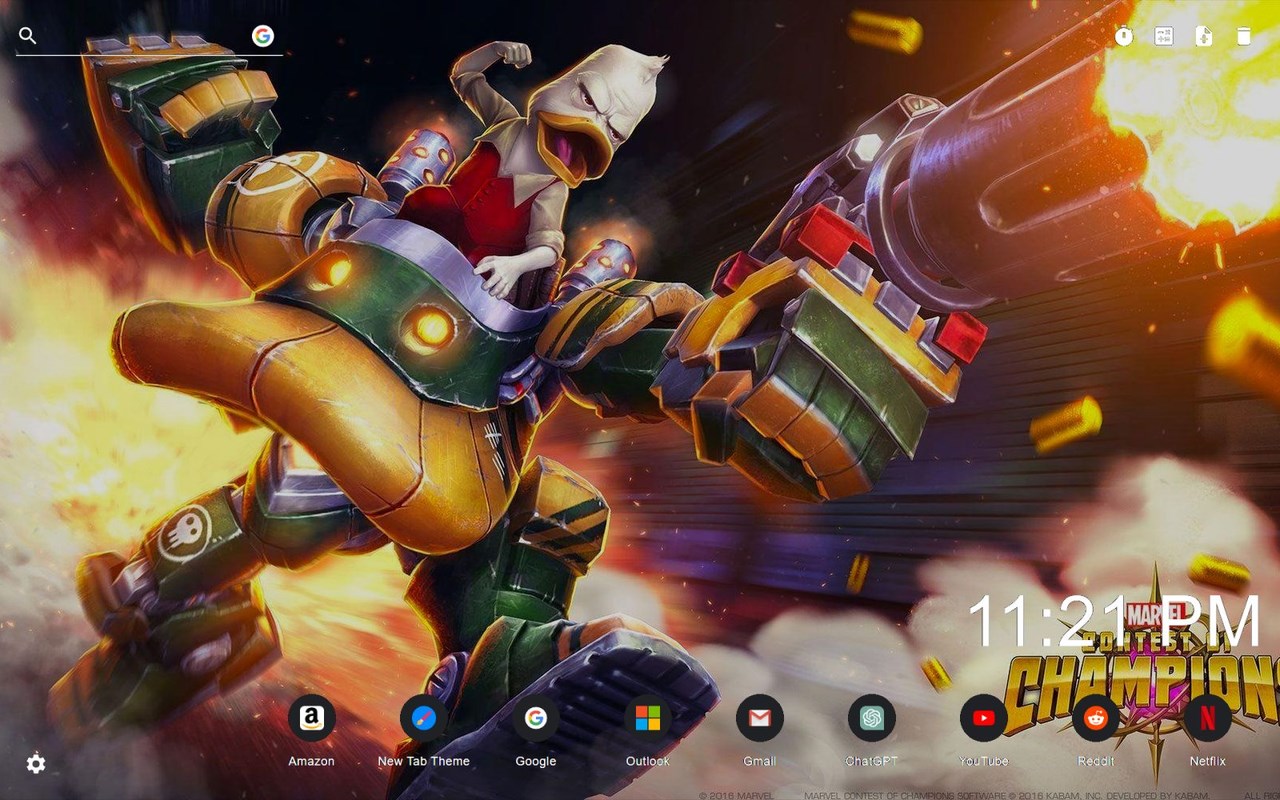This screenshot has width=1280, height=800.
Task: Click the Amazon text label
Action: click(x=312, y=761)
